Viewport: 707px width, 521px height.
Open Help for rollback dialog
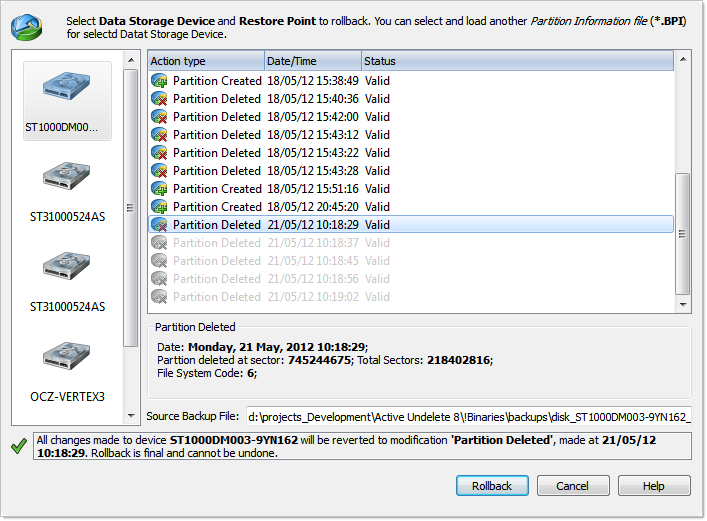(654, 486)
